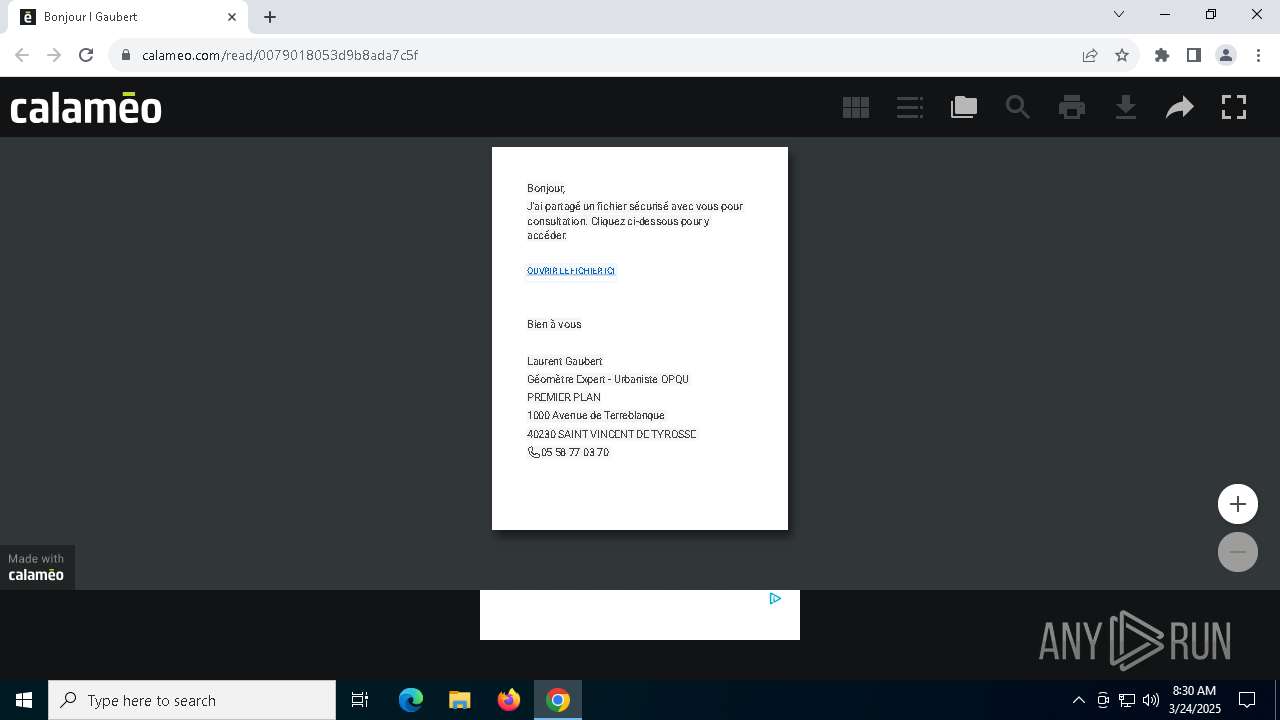Click the address 1000 Avenue de Terreblanque
1280x720 pixels.
point(596,416)
